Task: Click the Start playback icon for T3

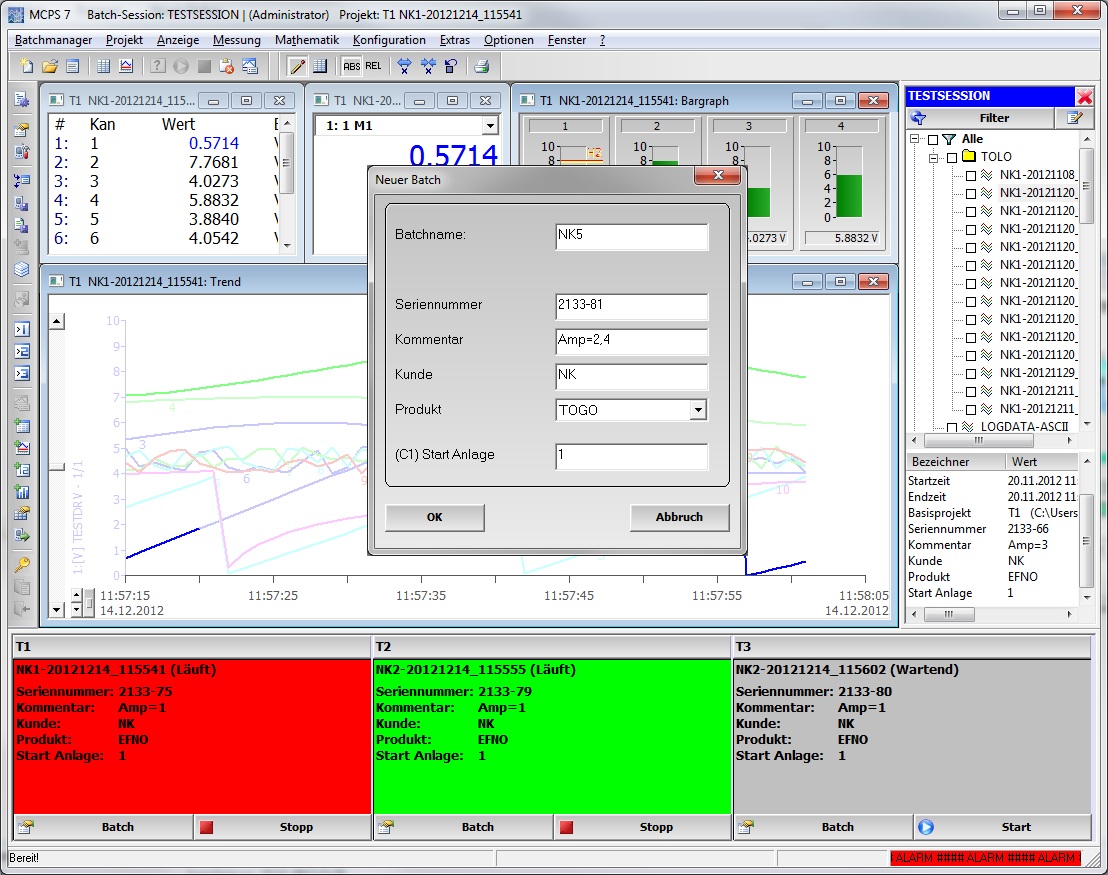Action: [925, 827]
